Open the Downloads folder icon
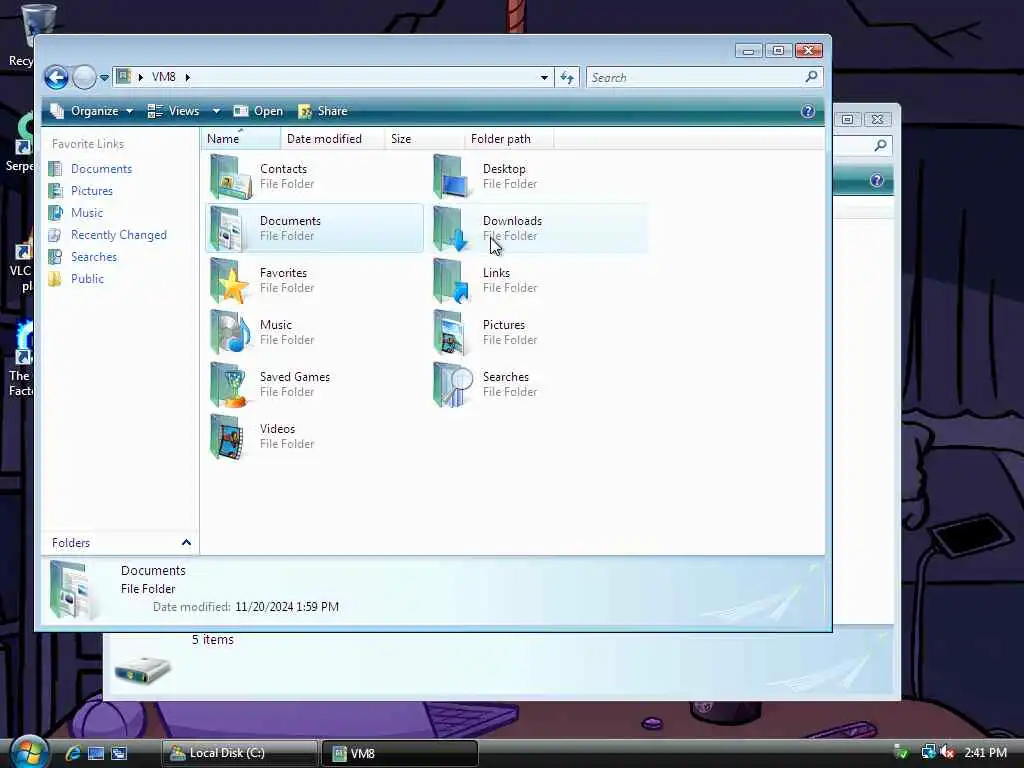1024x768 pixels. [x=452, y=229]
